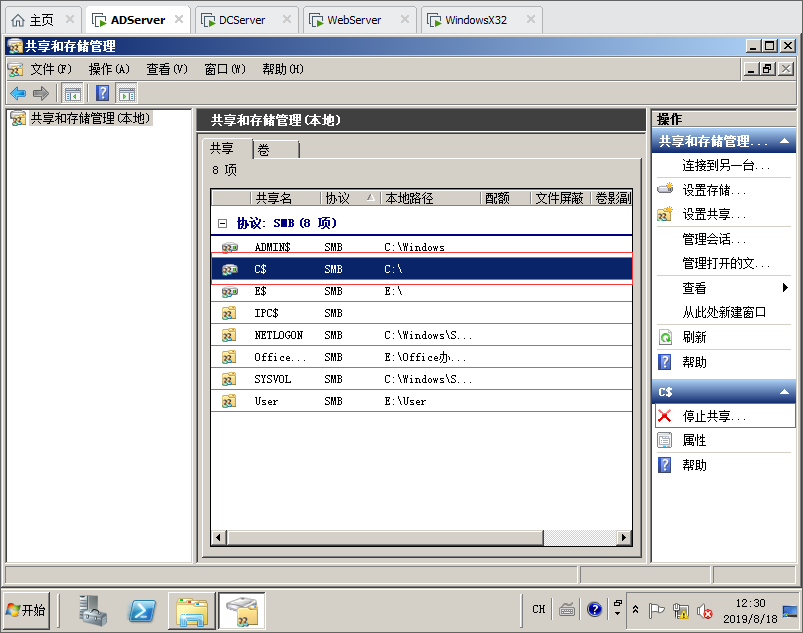Click the green 刷新 refresh icon

click(x=665, y=337)
